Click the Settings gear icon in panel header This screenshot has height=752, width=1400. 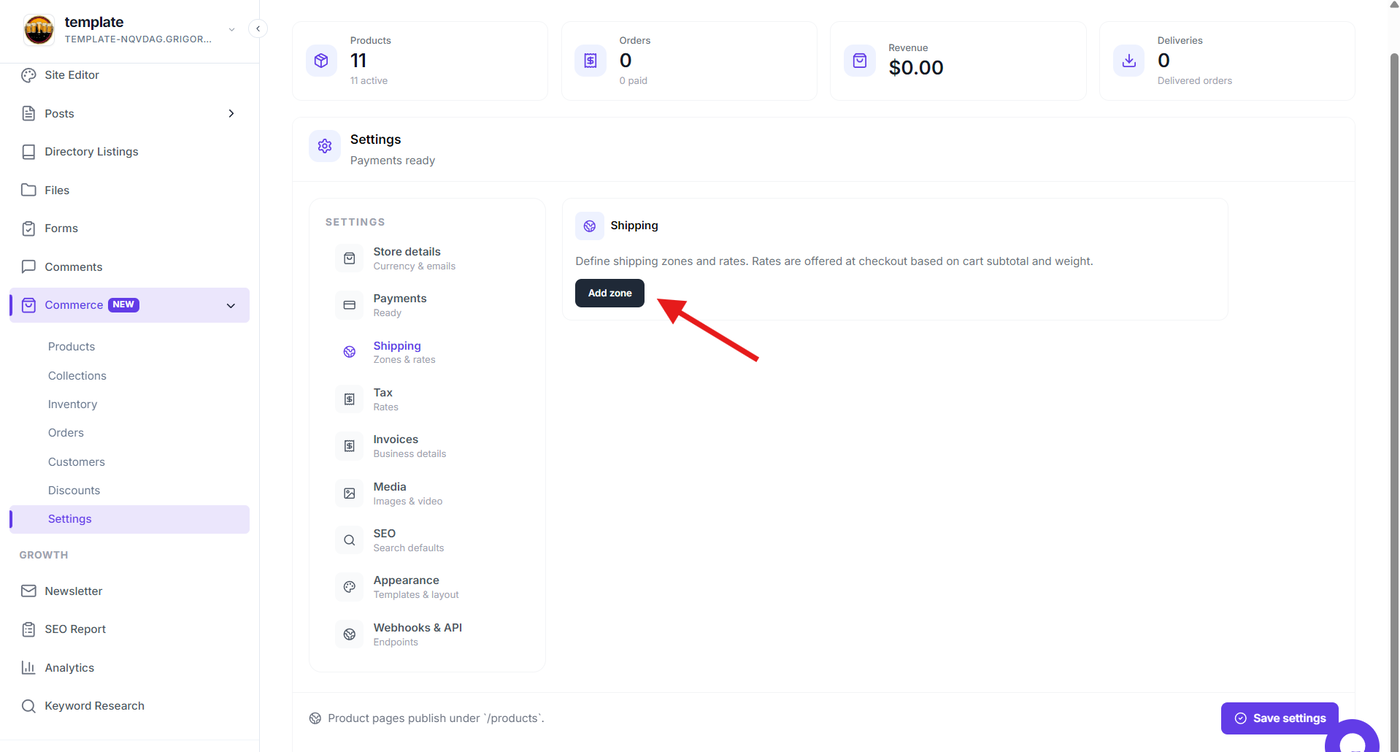(x=325, y=146)
